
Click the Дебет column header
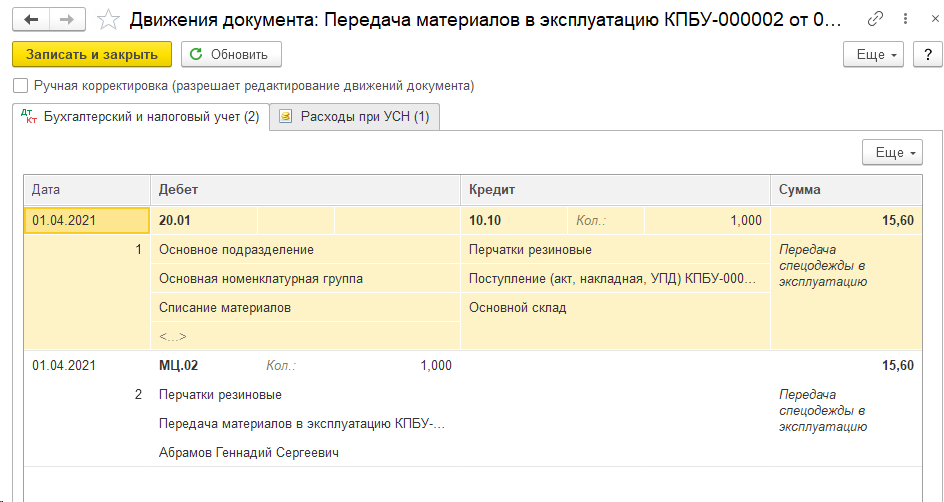pyautogui.click(x=305, y=190)
